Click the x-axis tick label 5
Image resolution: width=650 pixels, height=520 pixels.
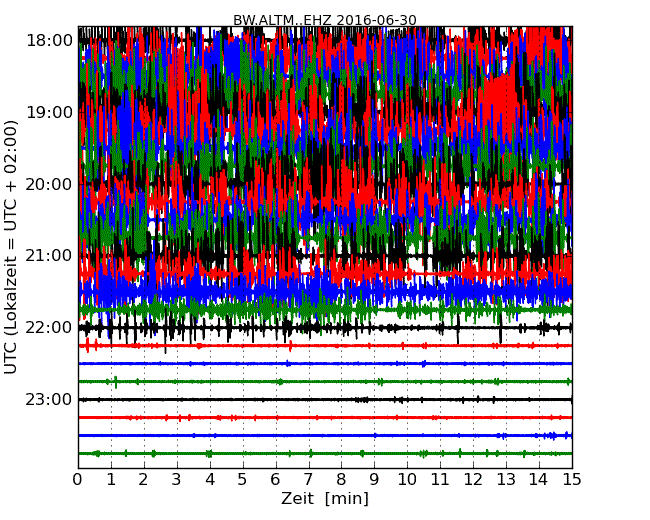click(243, 479)
